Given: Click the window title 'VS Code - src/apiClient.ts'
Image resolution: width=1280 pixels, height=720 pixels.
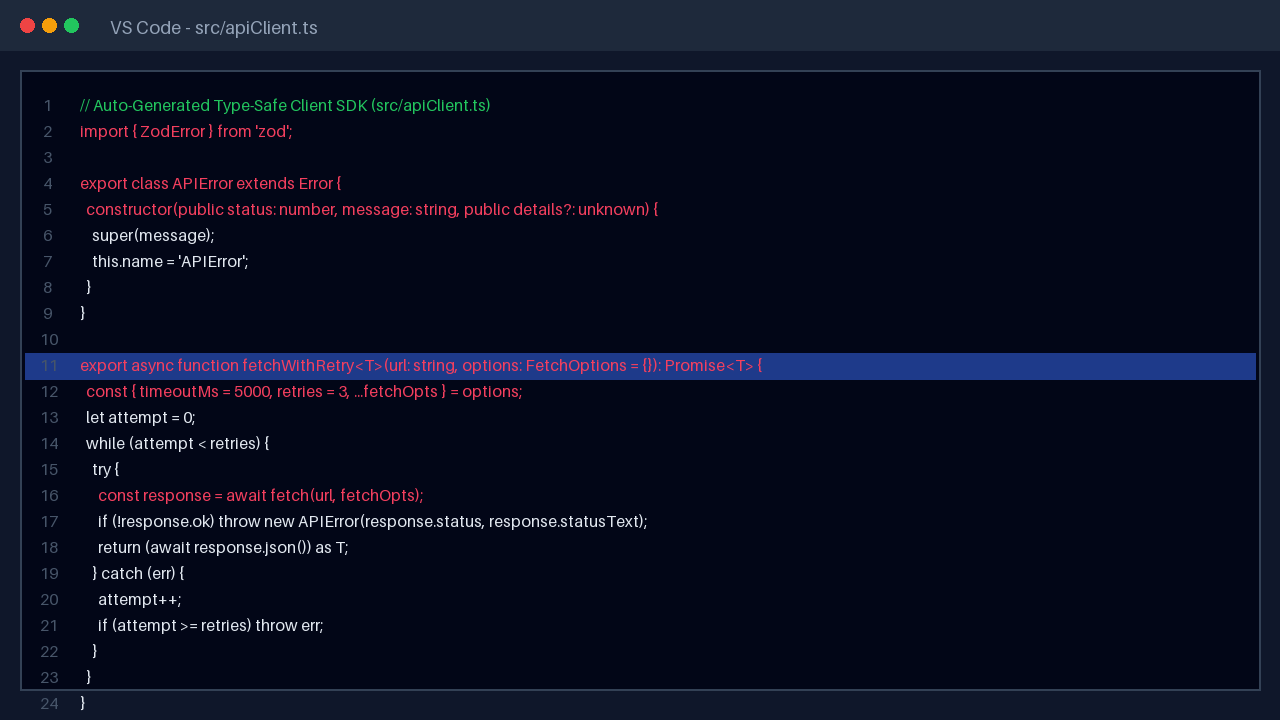Looking at the screenshot, I should [214, 28].
